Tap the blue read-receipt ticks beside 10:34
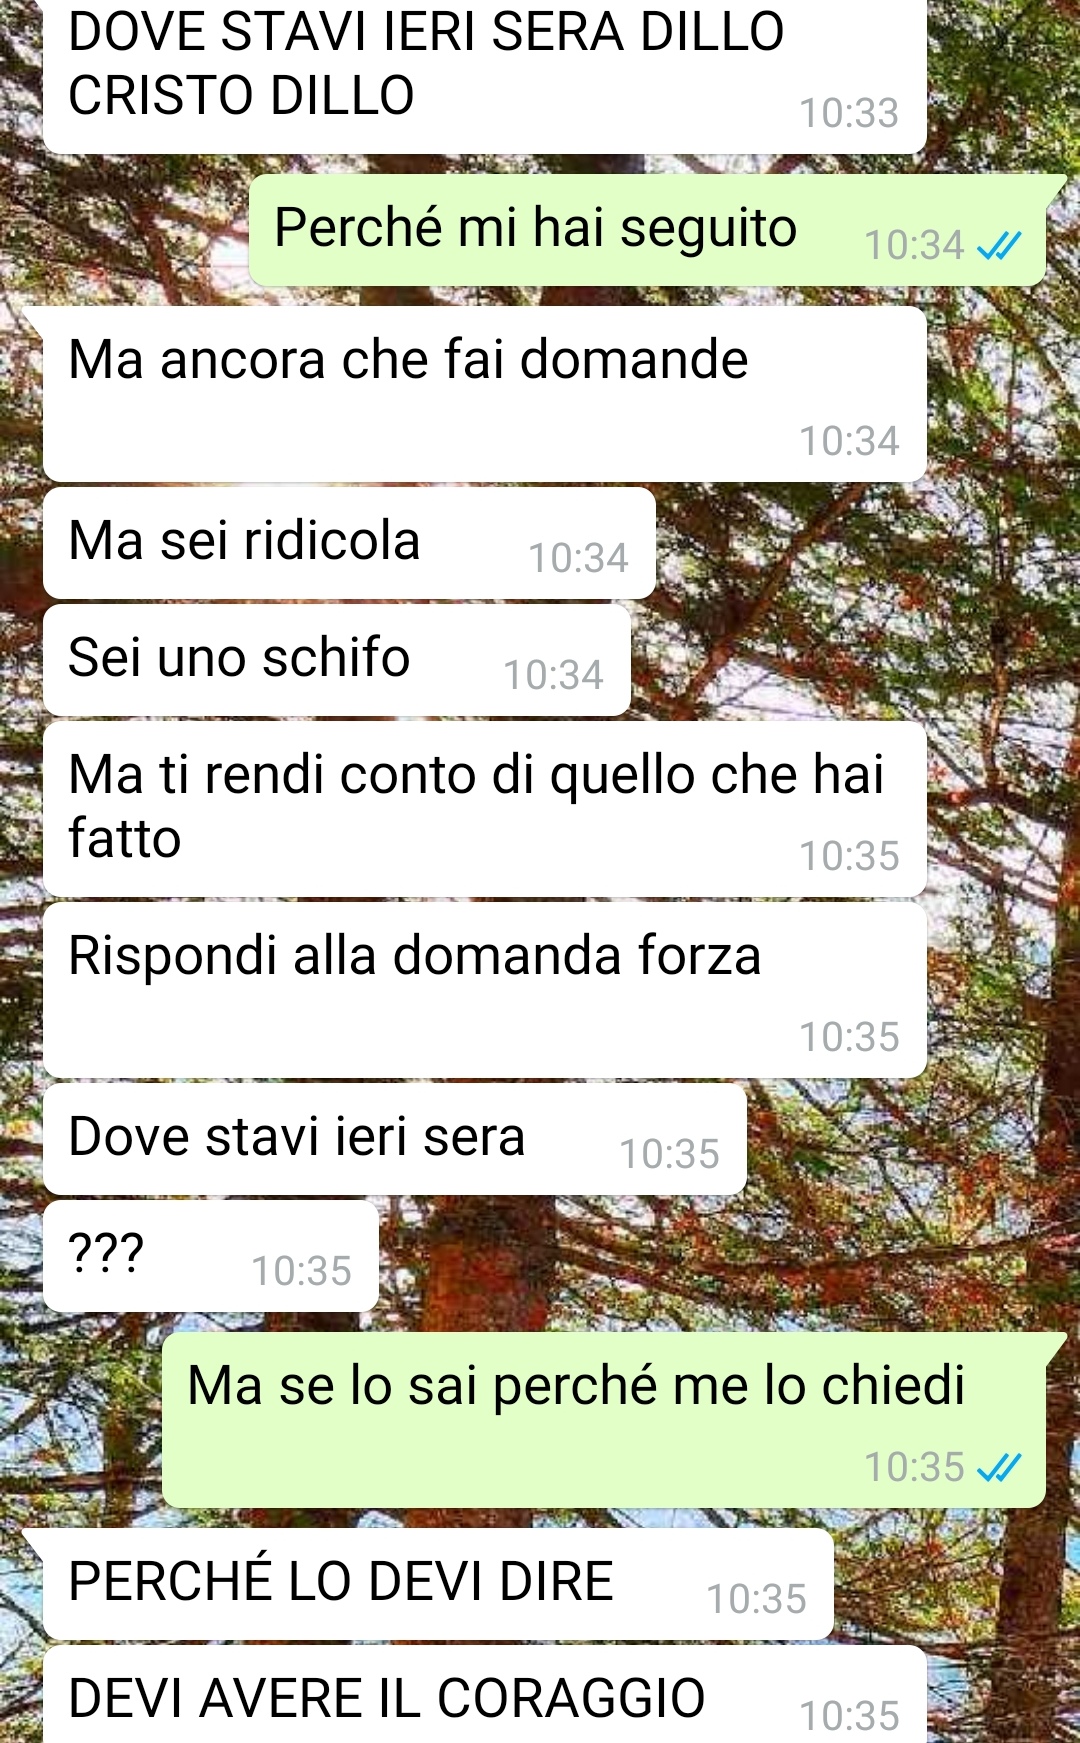This screenshot has height=1743, width=1080. pos(998,245)
